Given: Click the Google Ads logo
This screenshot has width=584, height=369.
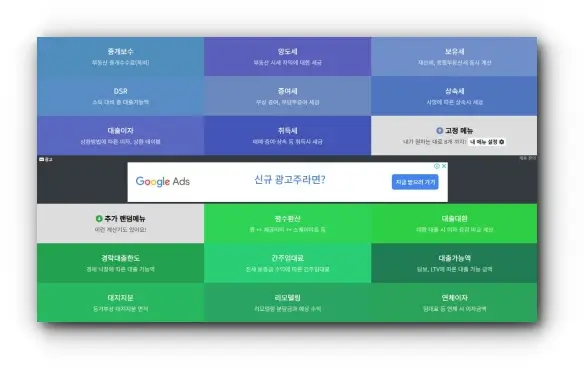Looking at the screenshot, I should [163, 181].
